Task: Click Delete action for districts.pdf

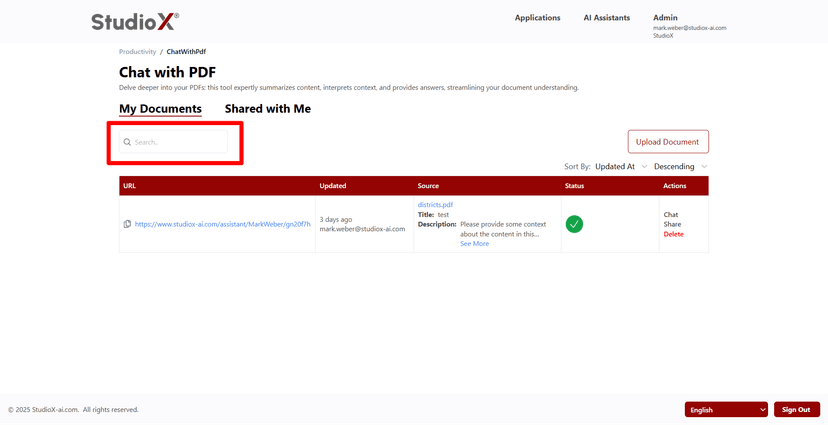Action: coord(673,234)
